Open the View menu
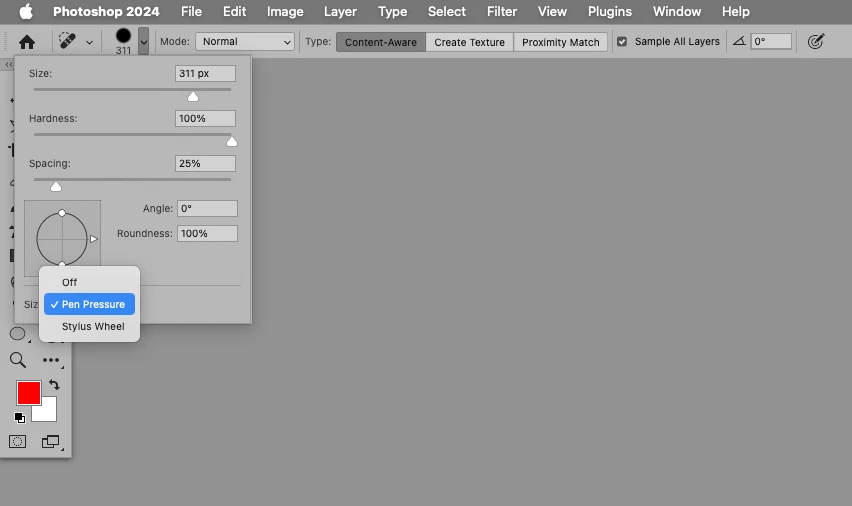The width and height of the screenshot is (852, 506). point(552,11)
